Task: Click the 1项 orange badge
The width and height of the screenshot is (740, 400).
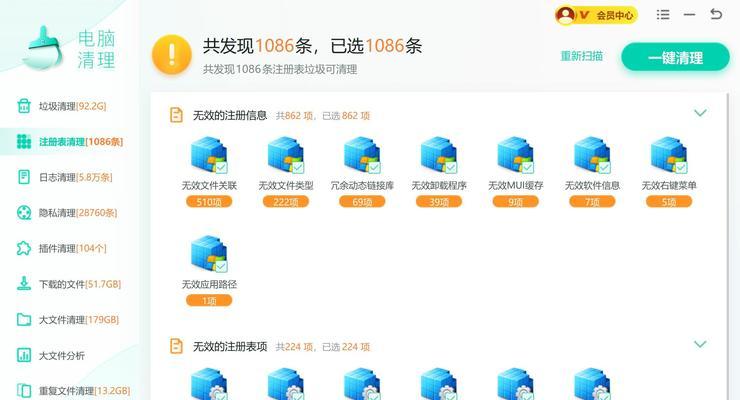Action: tap(209, 301)
